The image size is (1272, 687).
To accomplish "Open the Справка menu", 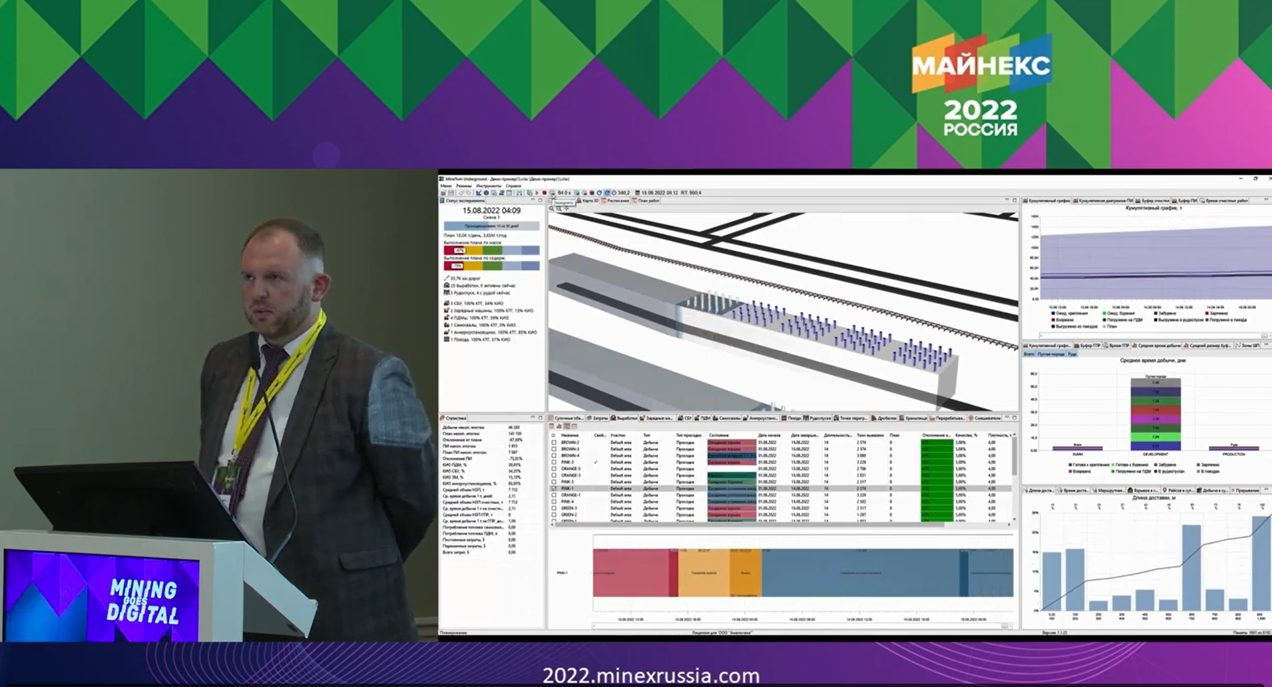I will pos(513,186).
